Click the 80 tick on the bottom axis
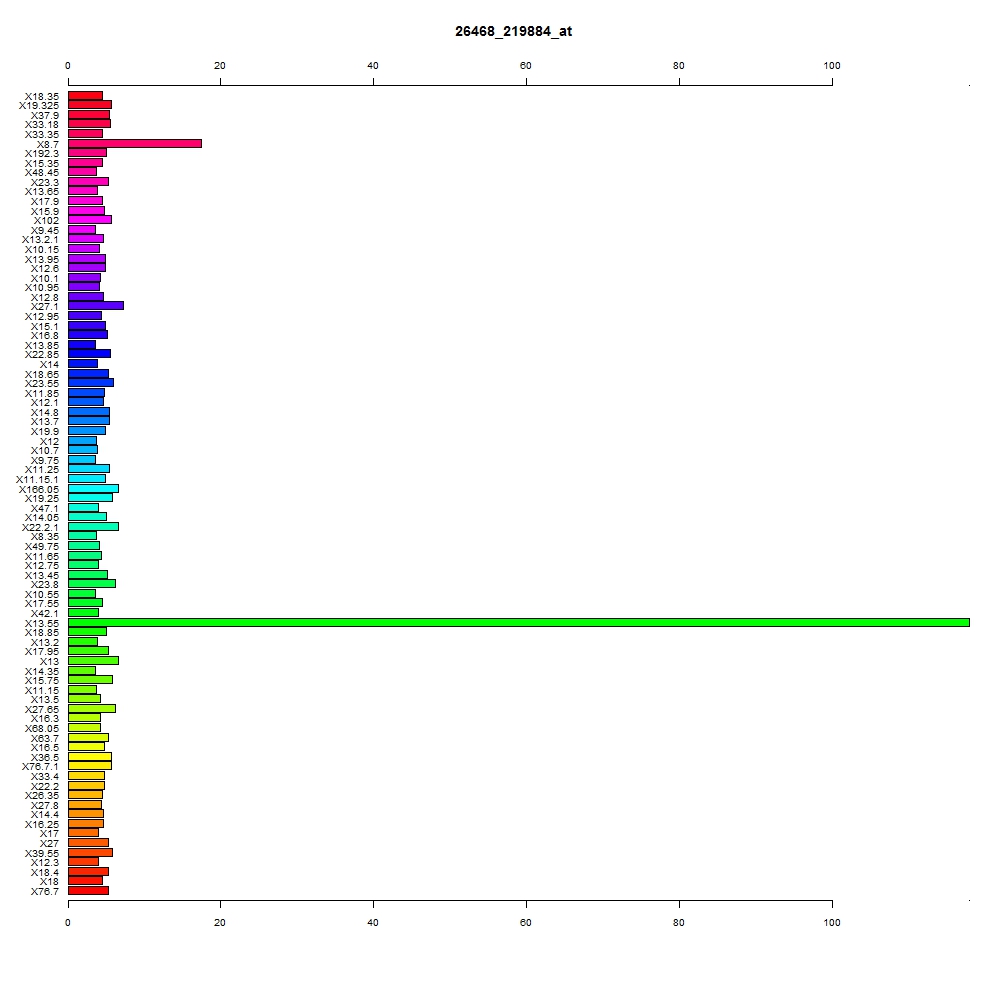This screenshot has width=1000, height=1000. coord(679,923)
